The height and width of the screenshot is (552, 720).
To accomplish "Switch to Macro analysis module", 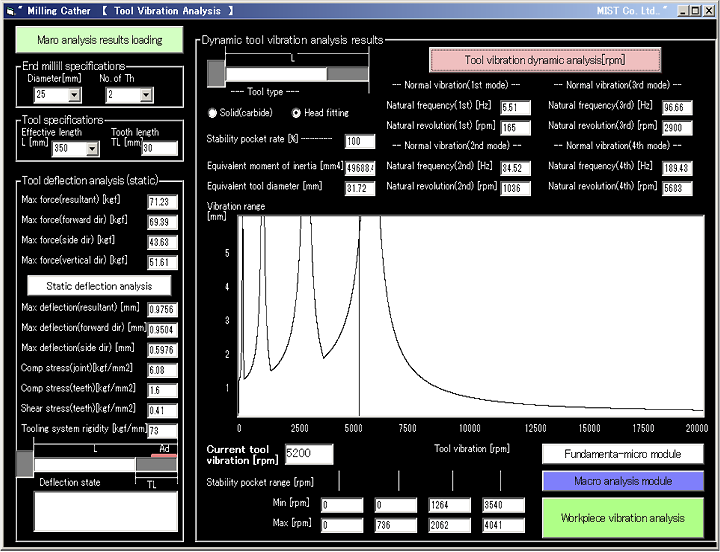I will 622,481.
